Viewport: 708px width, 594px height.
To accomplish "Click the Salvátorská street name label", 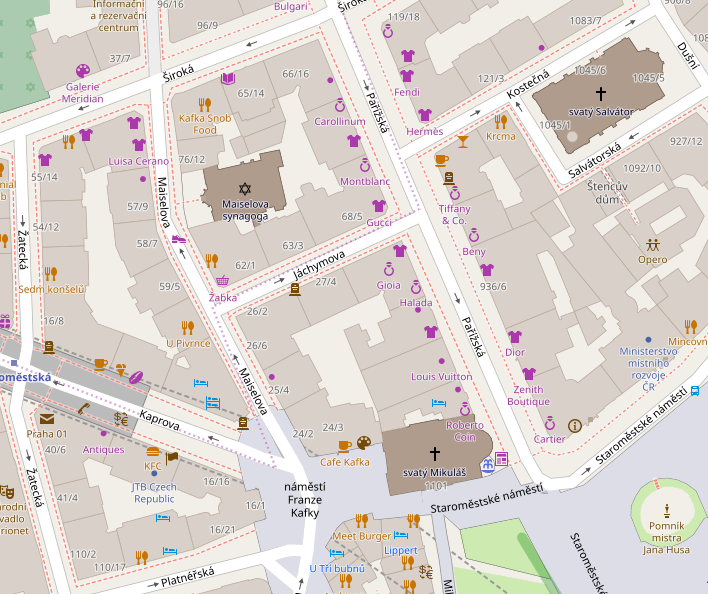I will (595, 161).
